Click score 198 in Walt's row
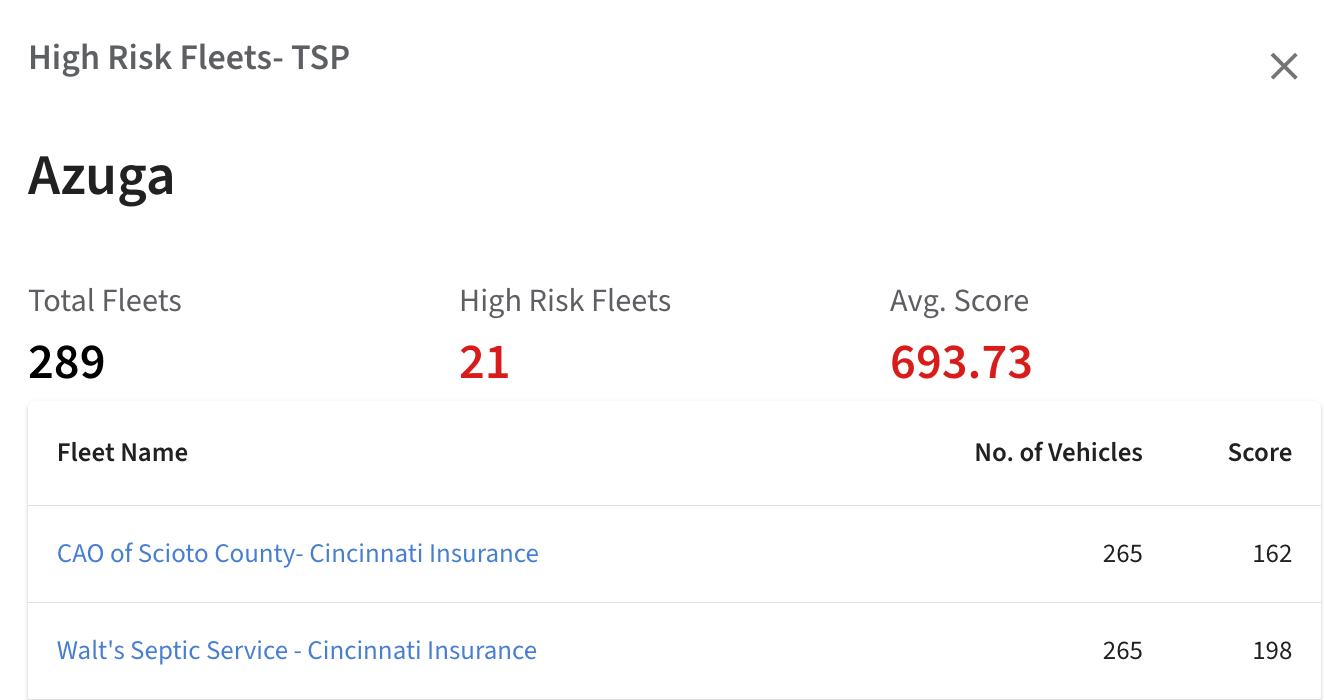The width and height of the screenshot is (1324, 700). pos(1272,650)
